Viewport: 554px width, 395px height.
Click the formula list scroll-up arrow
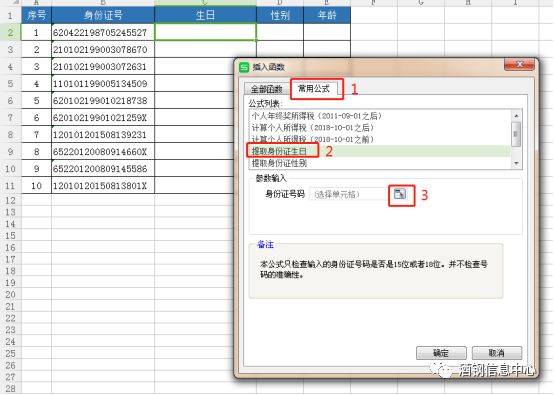(516, 115)
